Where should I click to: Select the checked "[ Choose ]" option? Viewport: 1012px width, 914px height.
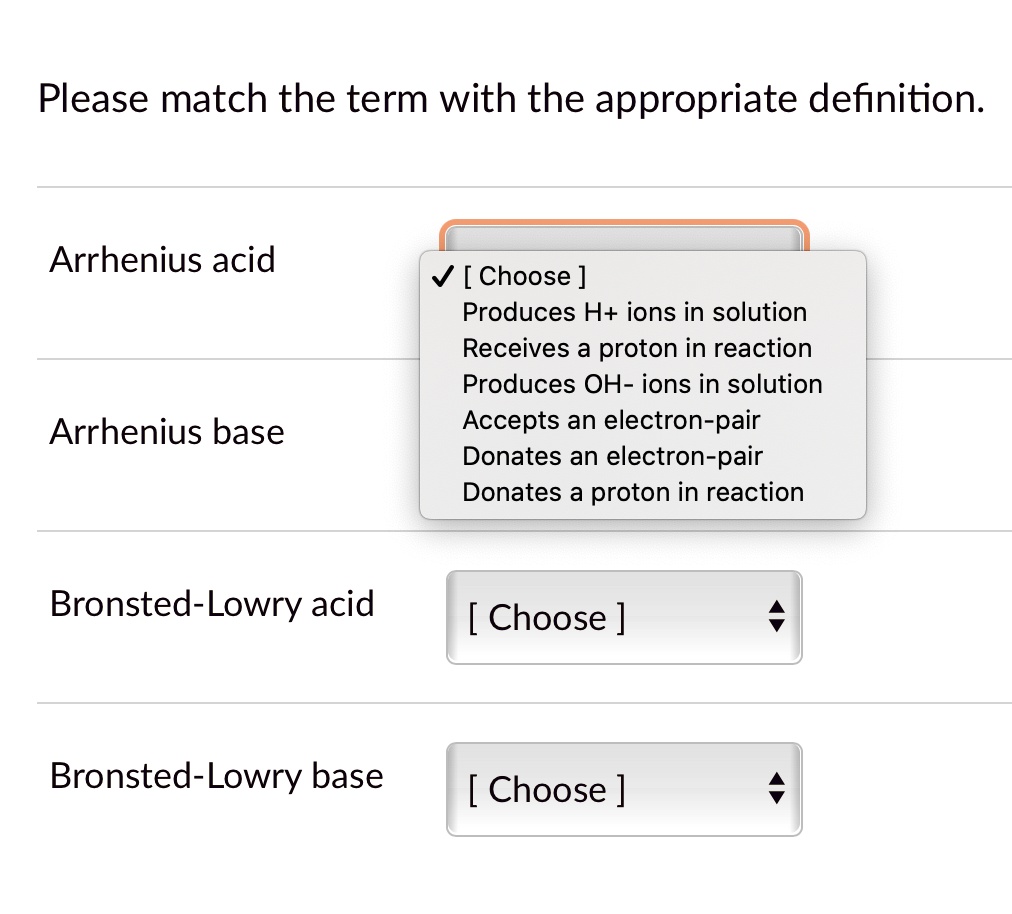(x=524, y=276)
